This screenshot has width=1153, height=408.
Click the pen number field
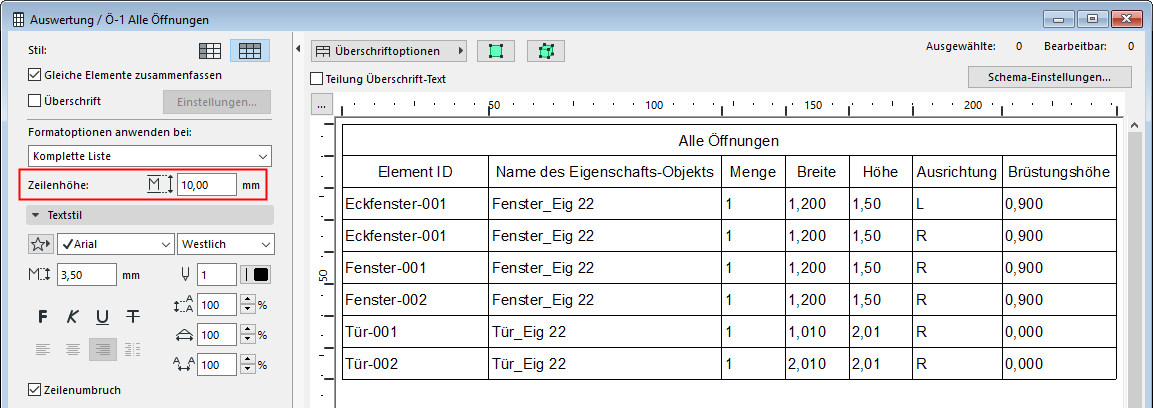tap(217, 275)
